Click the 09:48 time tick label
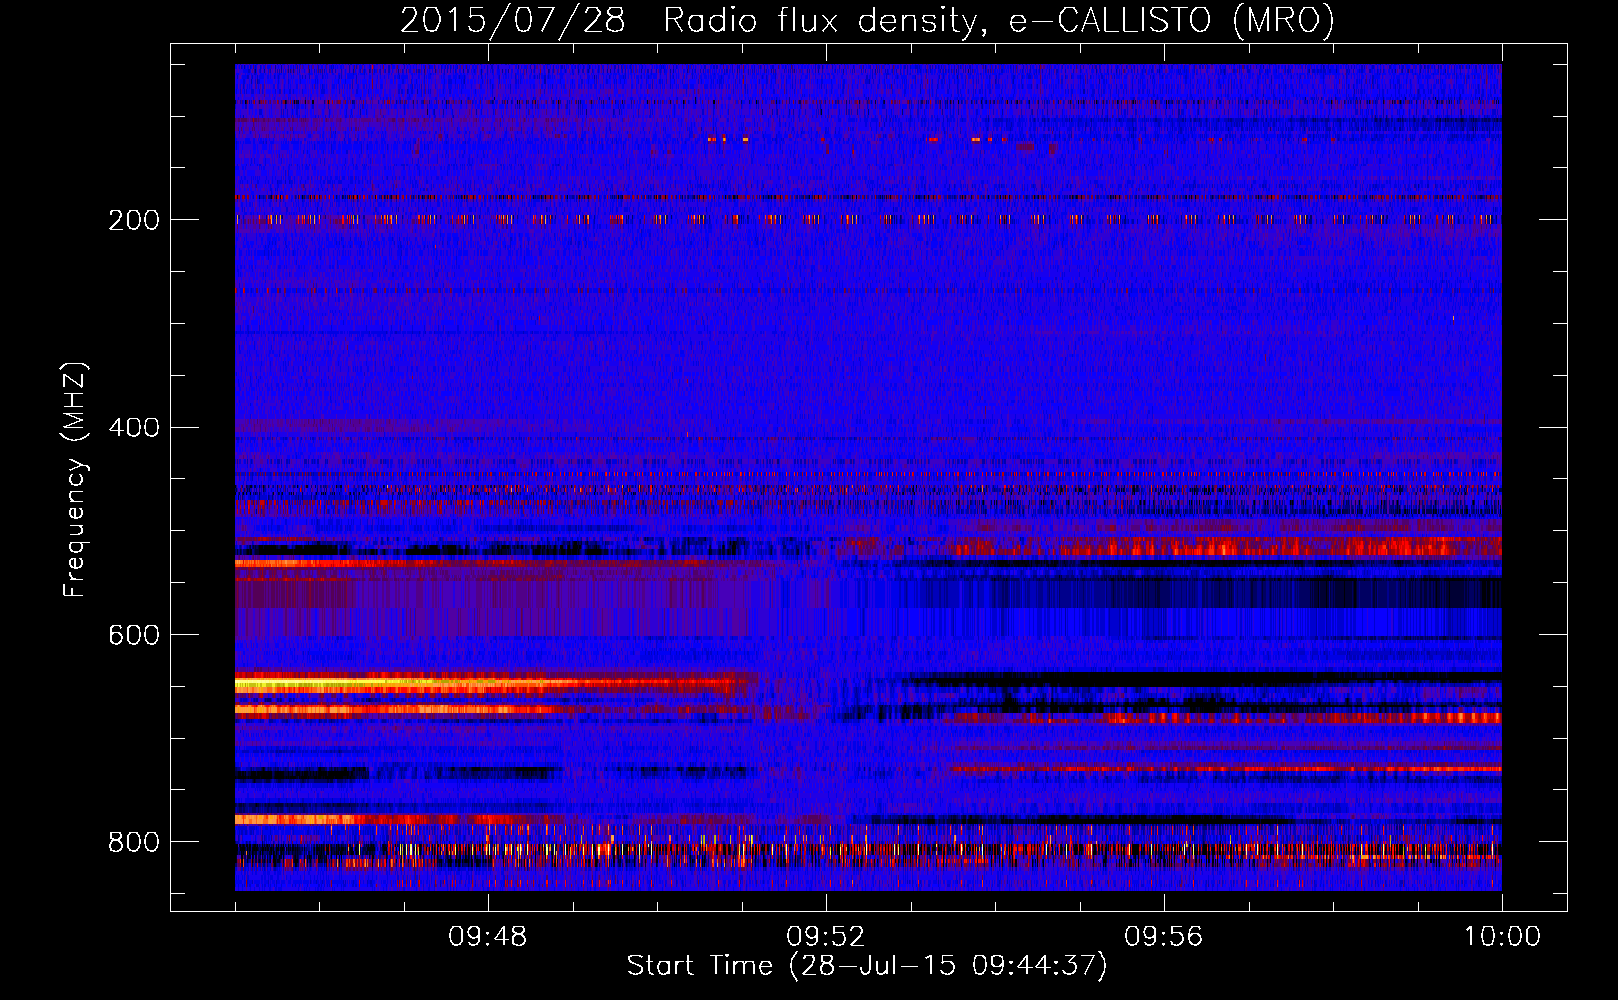The height and width of the screenshot is (1000, 1618). click(x=488, y=937)
